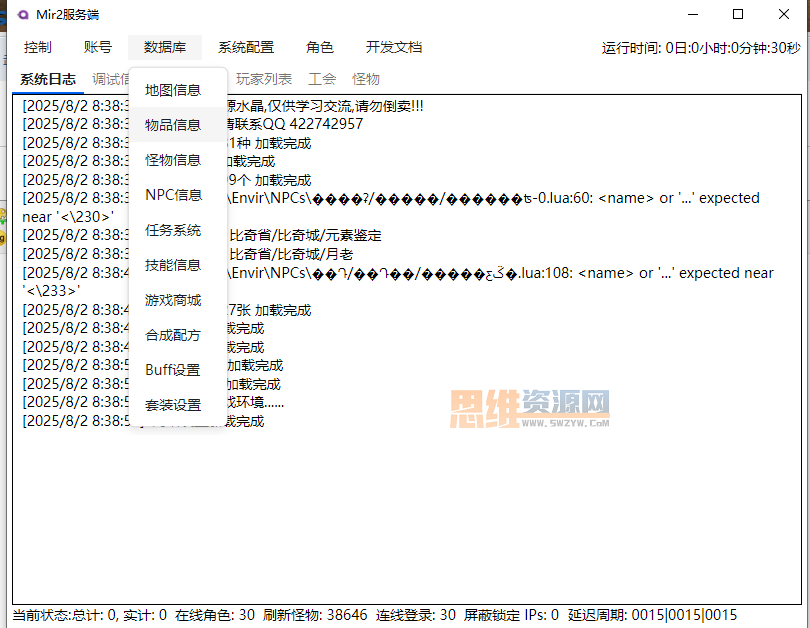Open the 系统配置 menu
Image resolution: width=810 pixels, height=628 pixels.
tap(246, 48)
